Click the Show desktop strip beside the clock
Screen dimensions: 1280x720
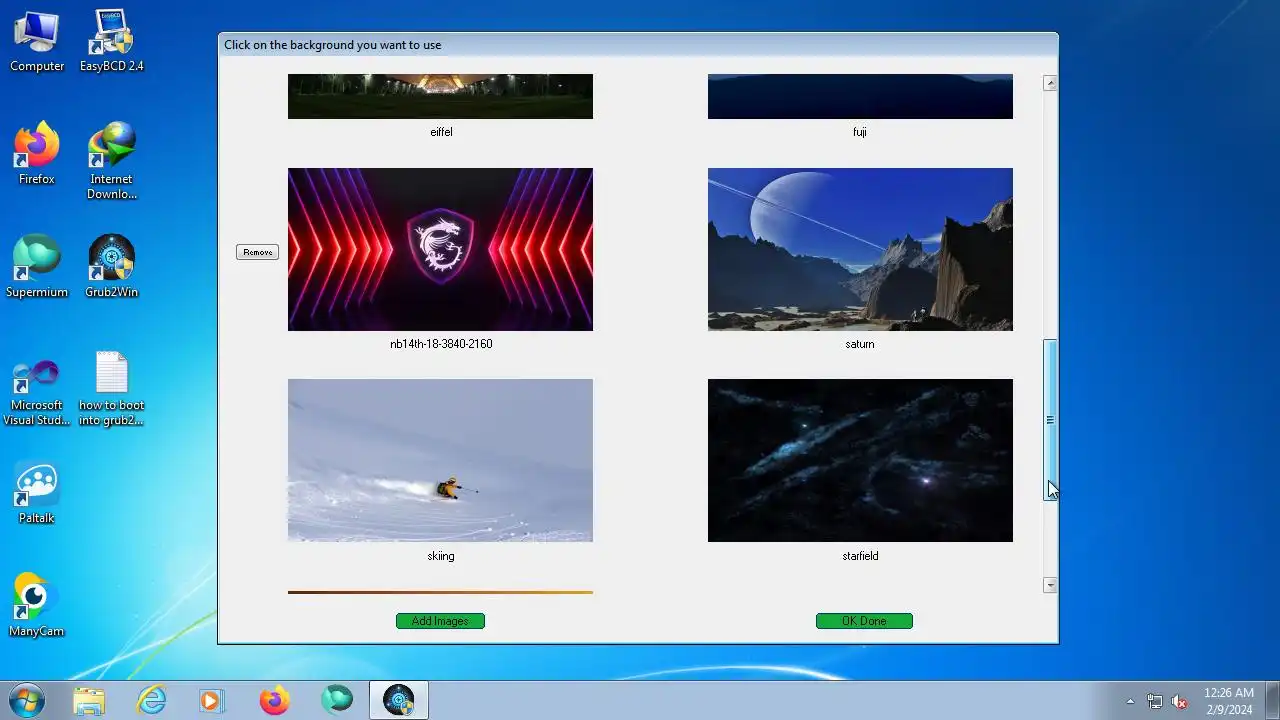point(1272,701)
